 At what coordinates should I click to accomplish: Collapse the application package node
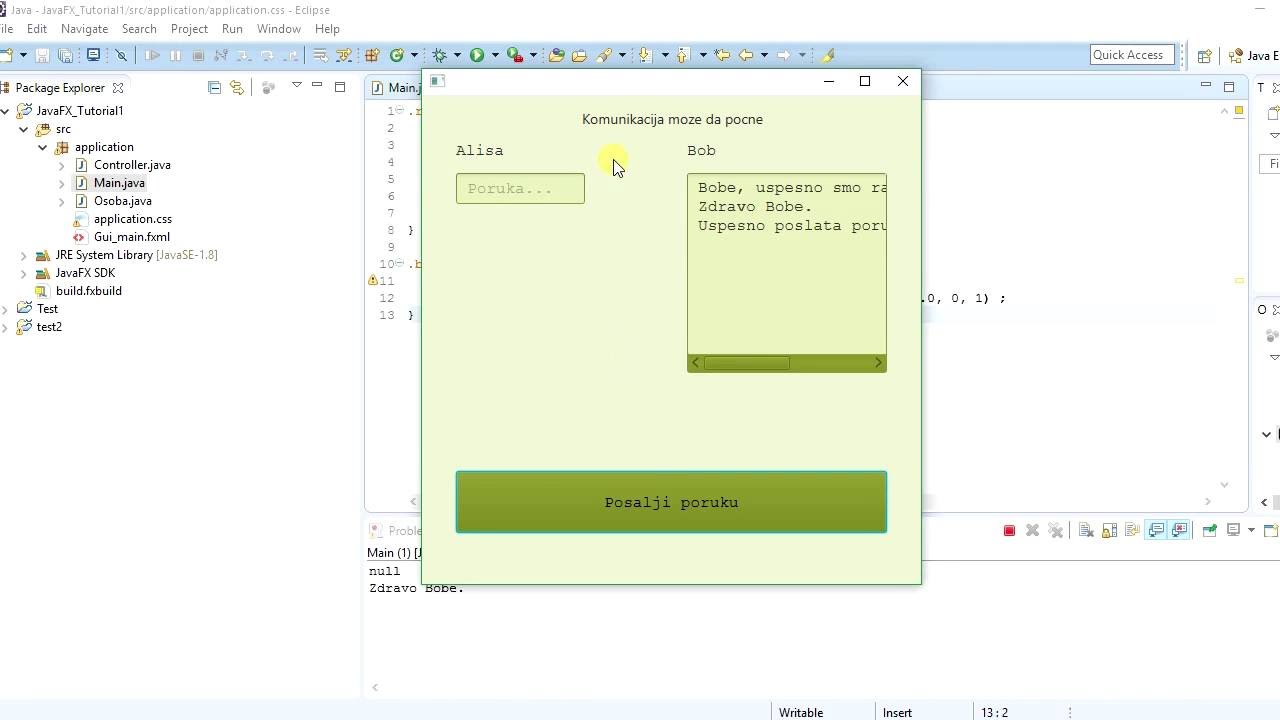click(x=43, y=147)
